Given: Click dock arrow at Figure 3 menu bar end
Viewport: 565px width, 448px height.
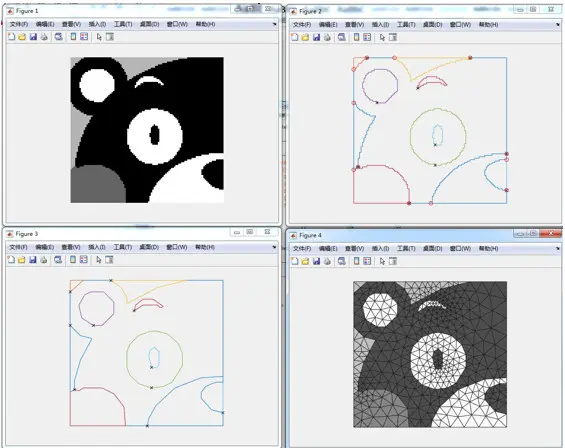Looking at the screenshot, I should point(274,247).
